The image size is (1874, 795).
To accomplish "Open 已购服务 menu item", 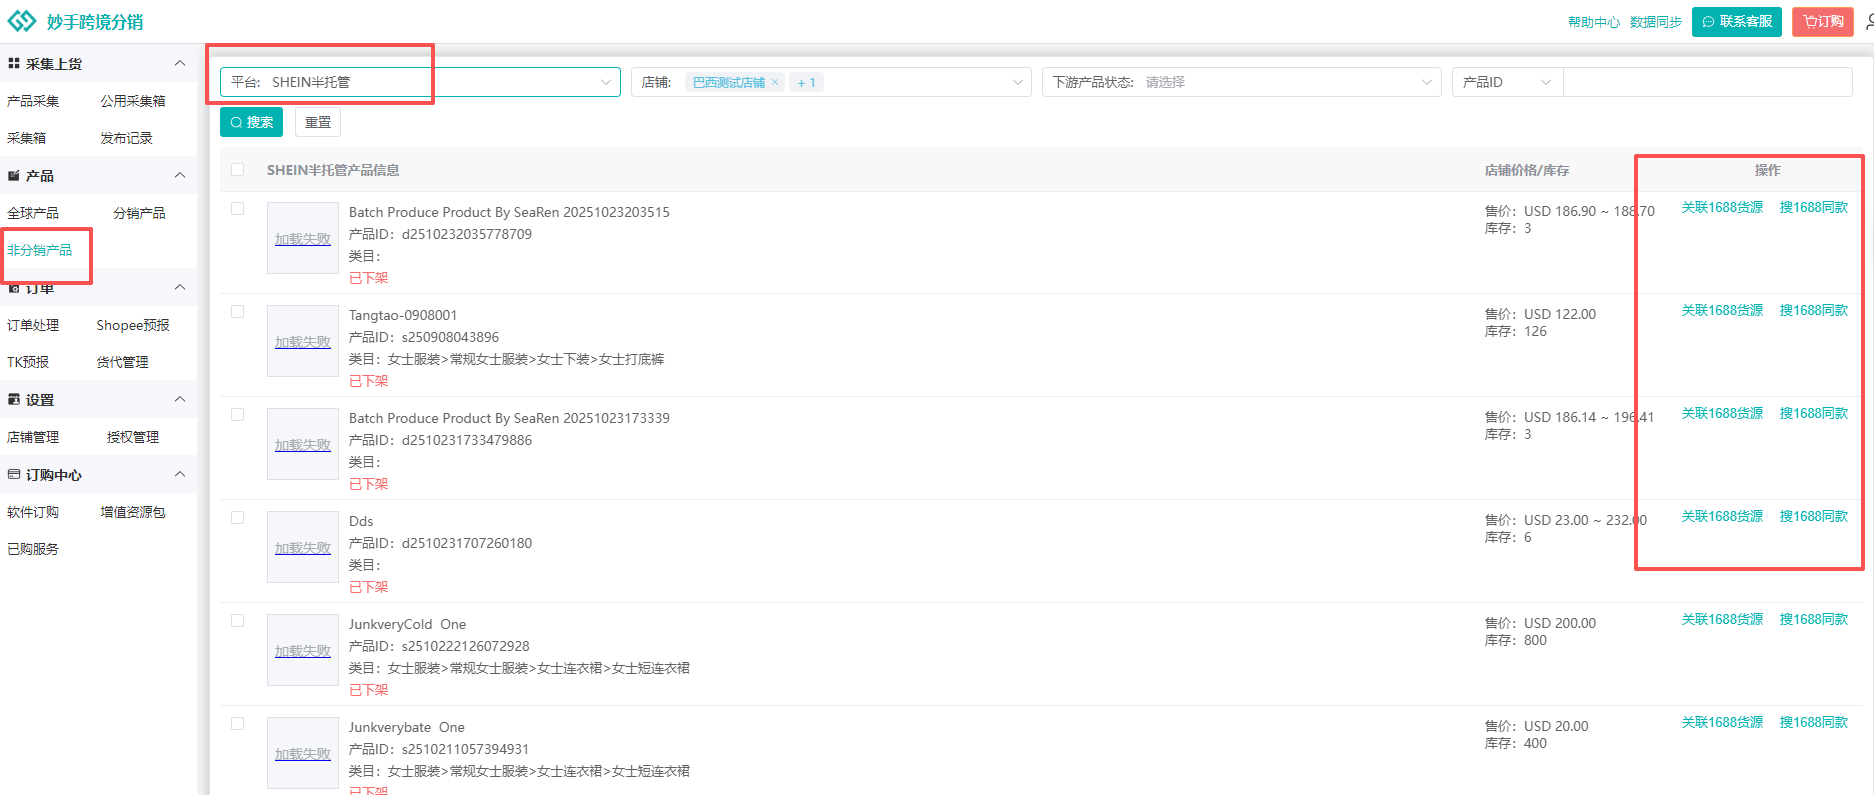I will click(33, 549).
